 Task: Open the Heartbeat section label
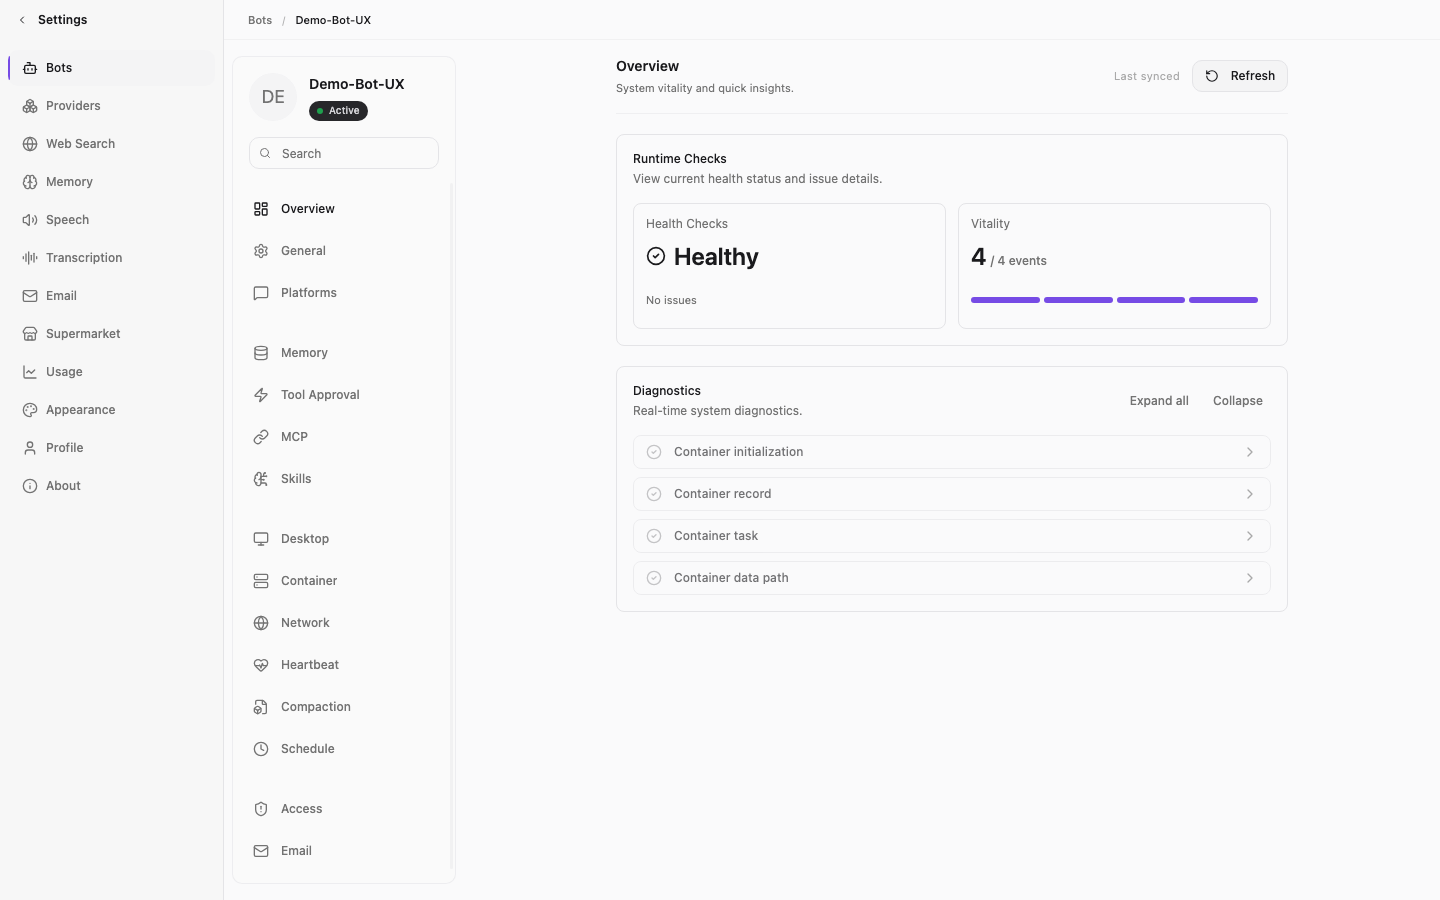(x=310, y=665)
